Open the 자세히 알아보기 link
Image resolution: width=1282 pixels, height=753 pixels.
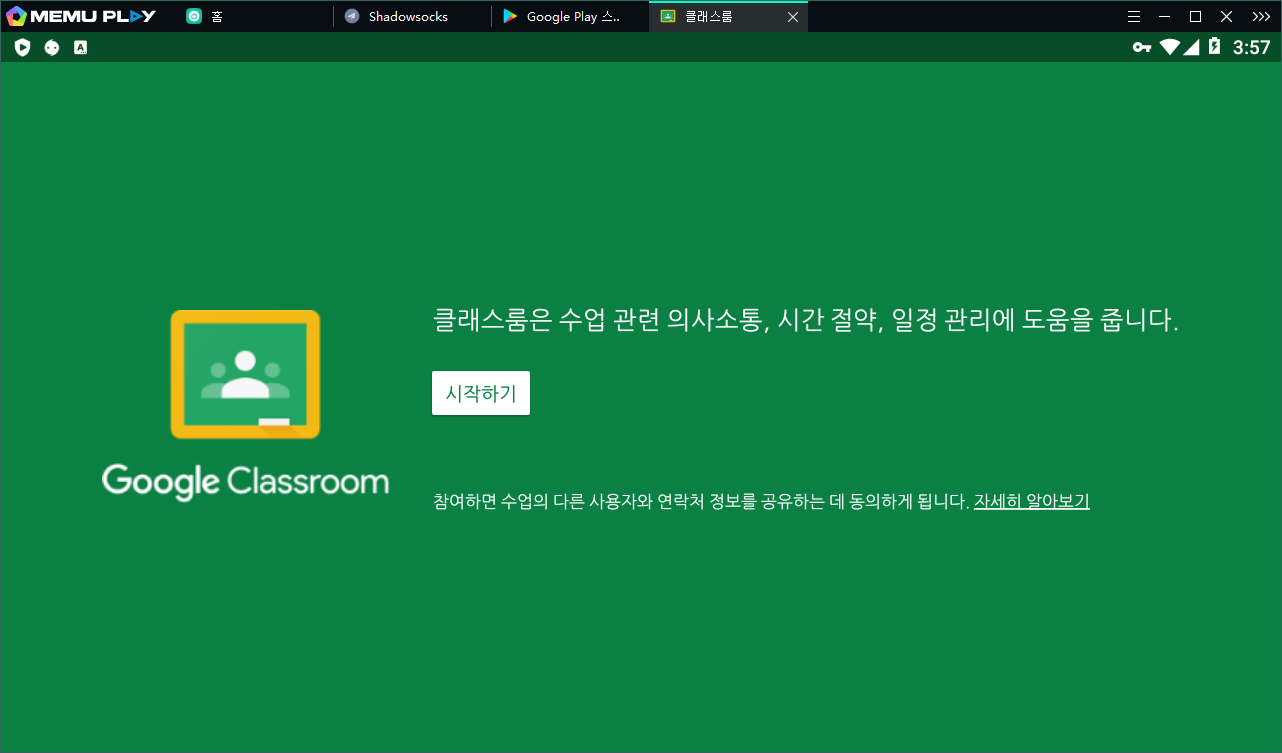click(x=1031, y=501)
